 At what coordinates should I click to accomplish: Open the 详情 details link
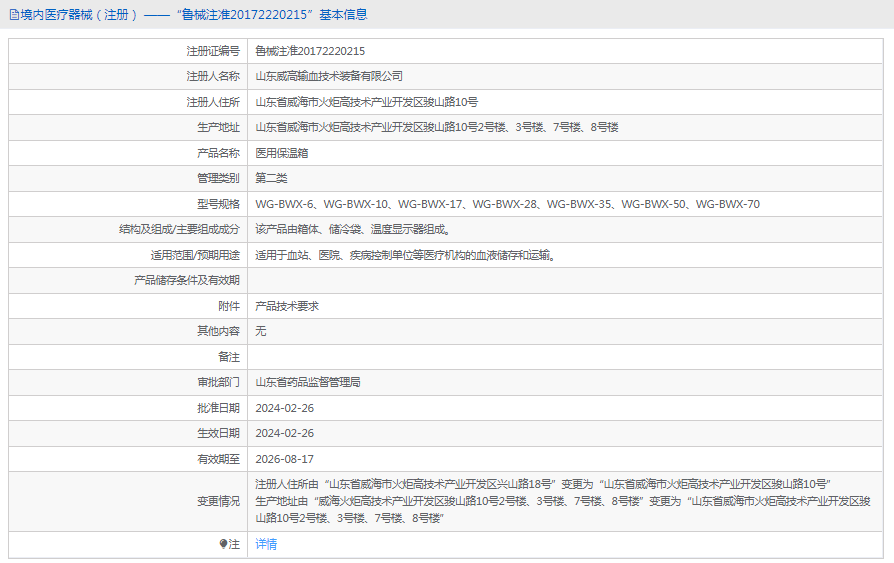point(266,544)
